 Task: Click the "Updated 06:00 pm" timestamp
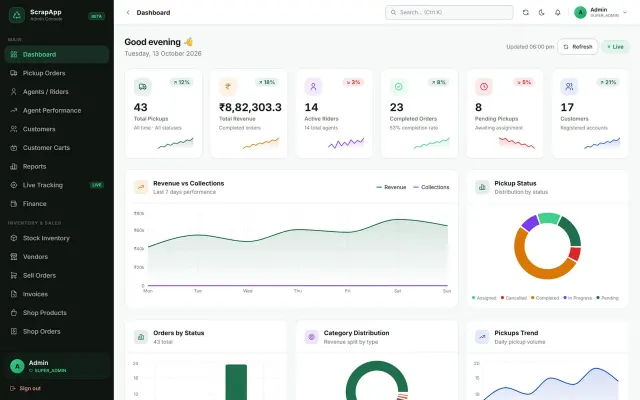point(530,47)
